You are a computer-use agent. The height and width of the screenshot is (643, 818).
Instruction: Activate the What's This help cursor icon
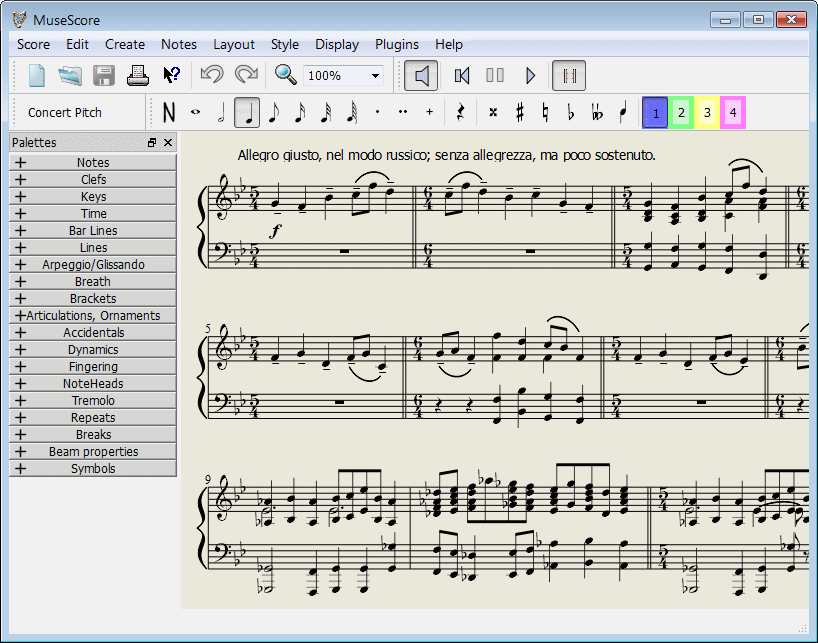coord(172,76)
